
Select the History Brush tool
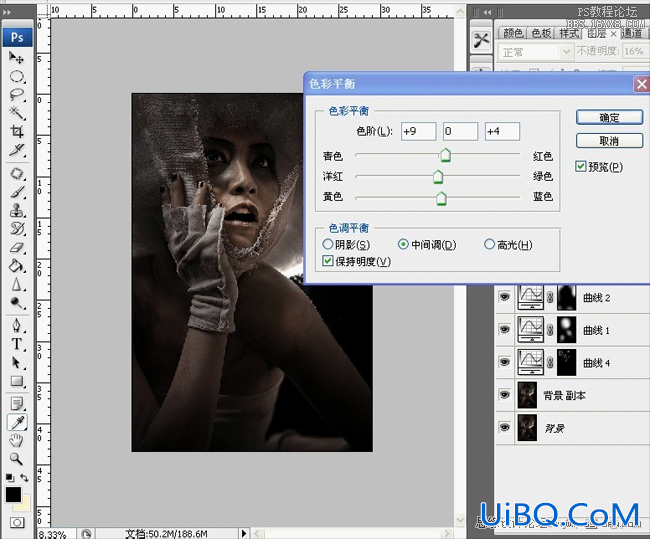coord(17,229)
